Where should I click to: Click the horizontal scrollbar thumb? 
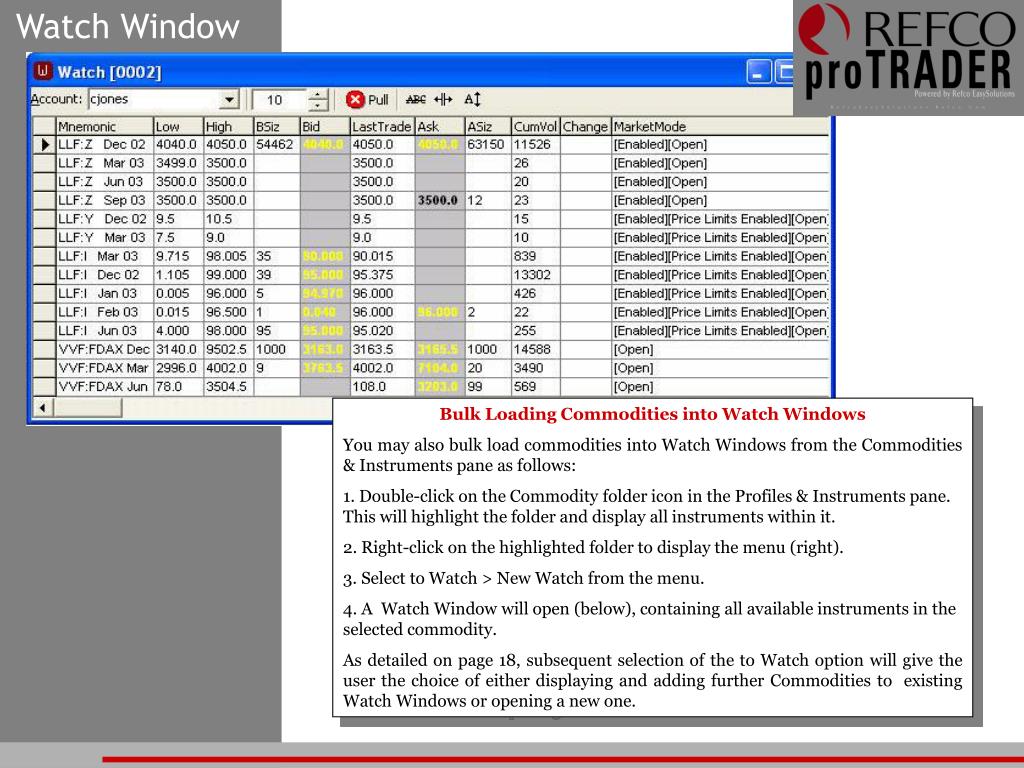88,408
